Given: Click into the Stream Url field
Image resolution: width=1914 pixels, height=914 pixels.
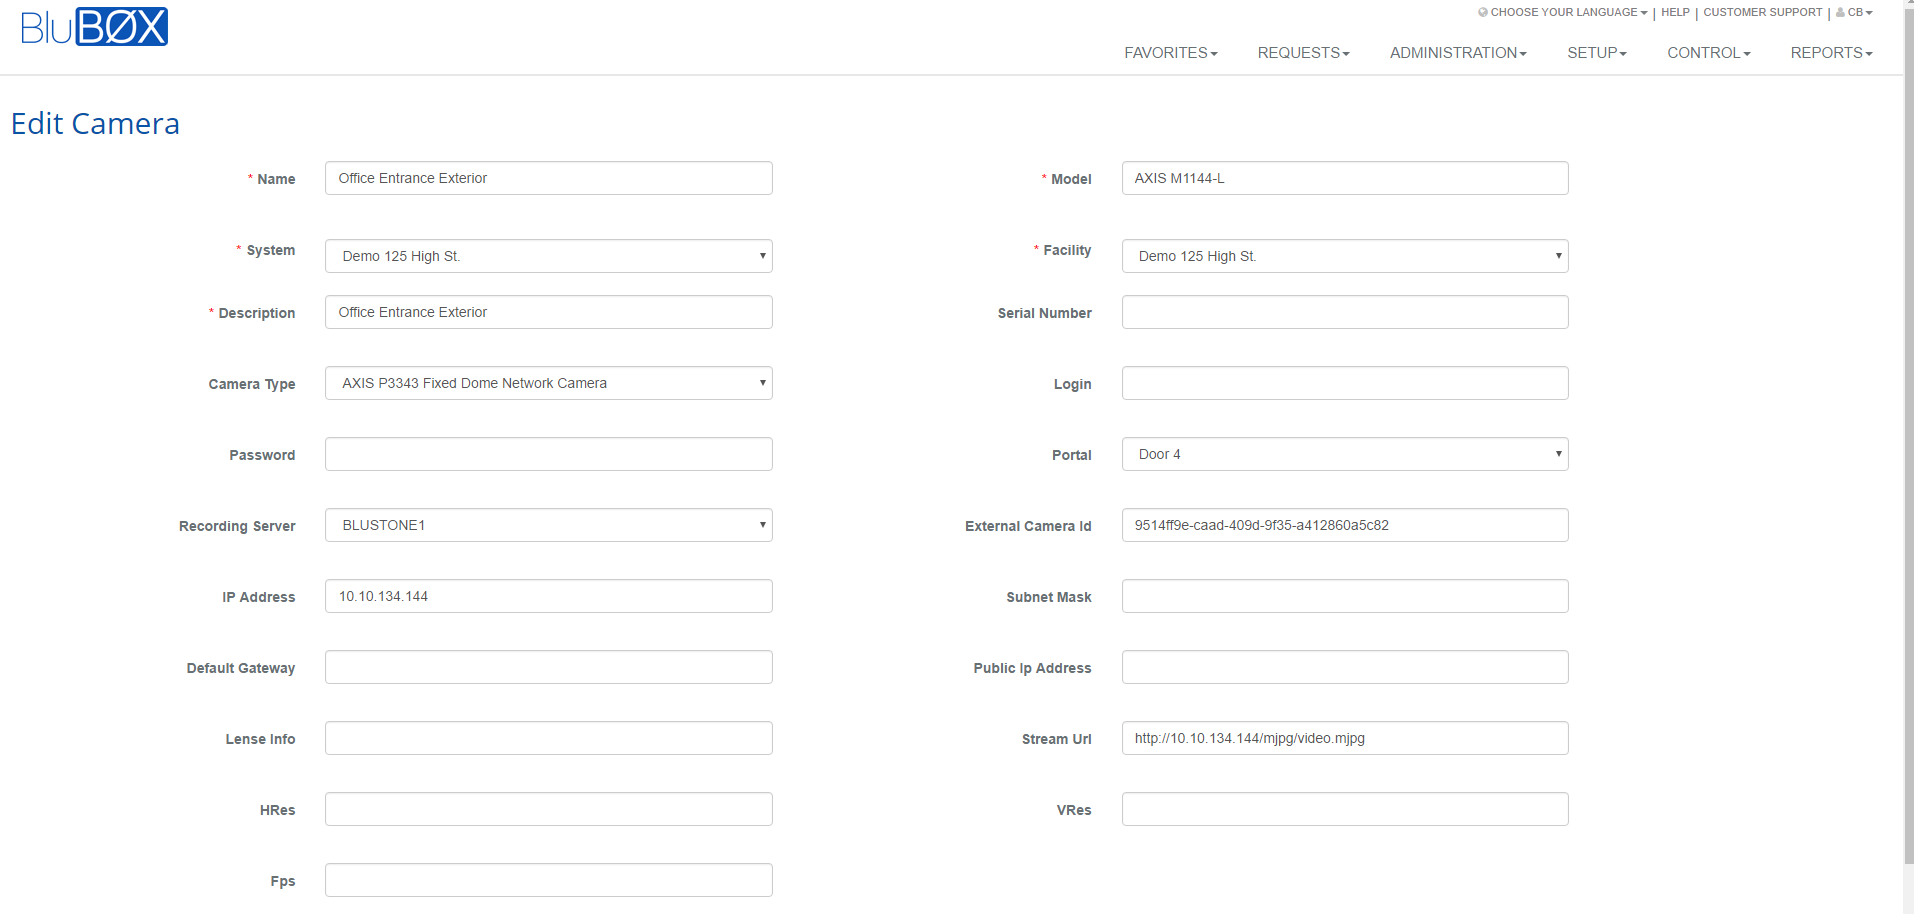Looking at the screenshot, I should 1344,738.
